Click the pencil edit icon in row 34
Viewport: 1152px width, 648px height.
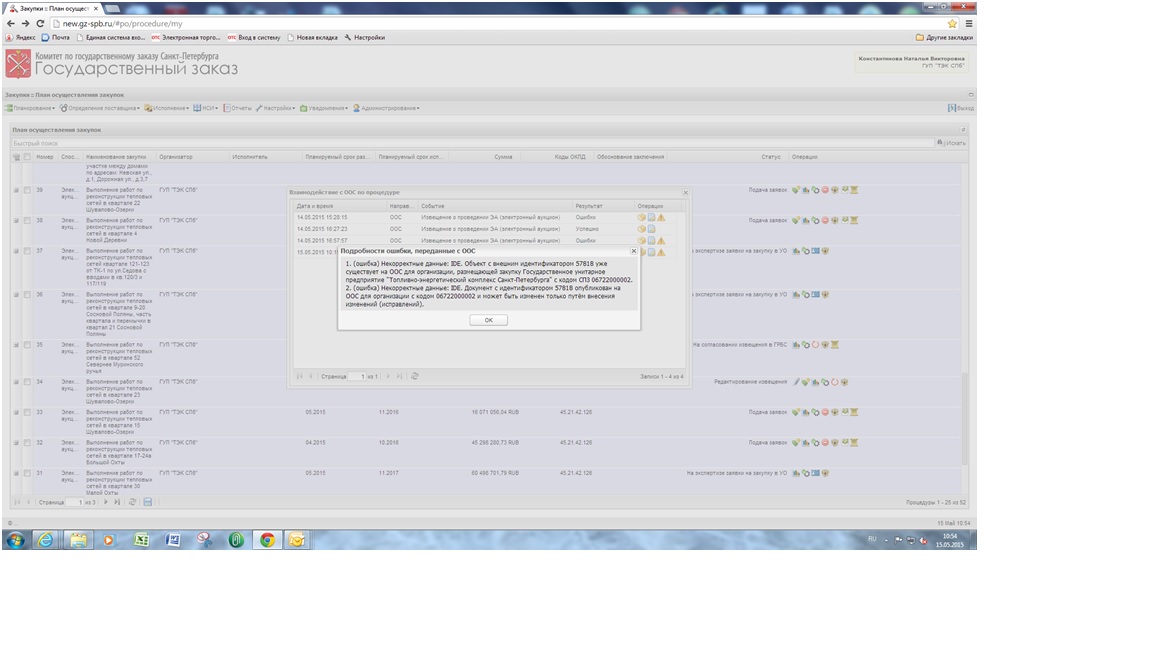tap(796, 382)
